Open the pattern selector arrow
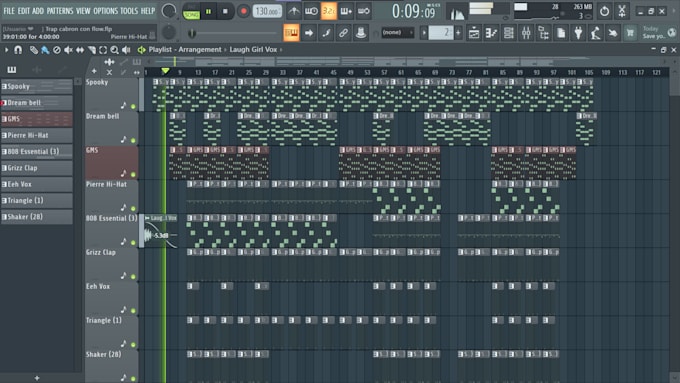680x383 pixels. [424, 33]
